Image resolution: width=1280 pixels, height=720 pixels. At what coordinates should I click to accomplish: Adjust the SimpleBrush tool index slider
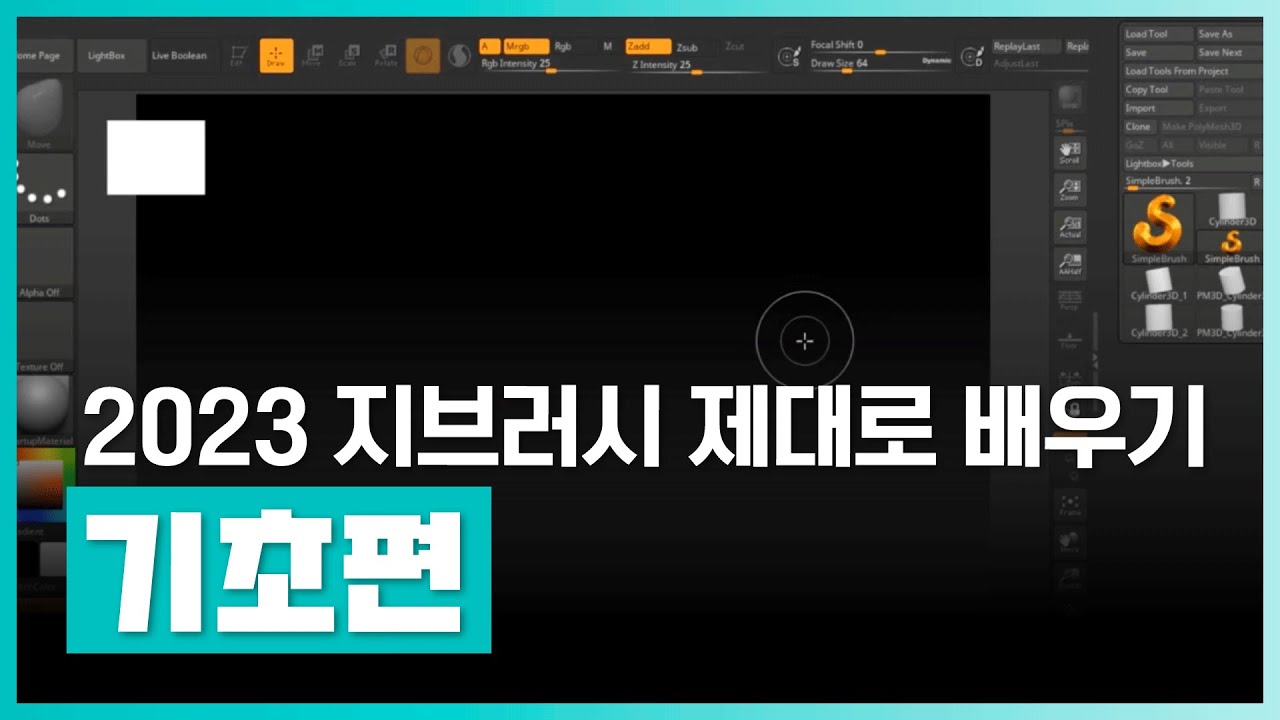[x=1187, y=183]
